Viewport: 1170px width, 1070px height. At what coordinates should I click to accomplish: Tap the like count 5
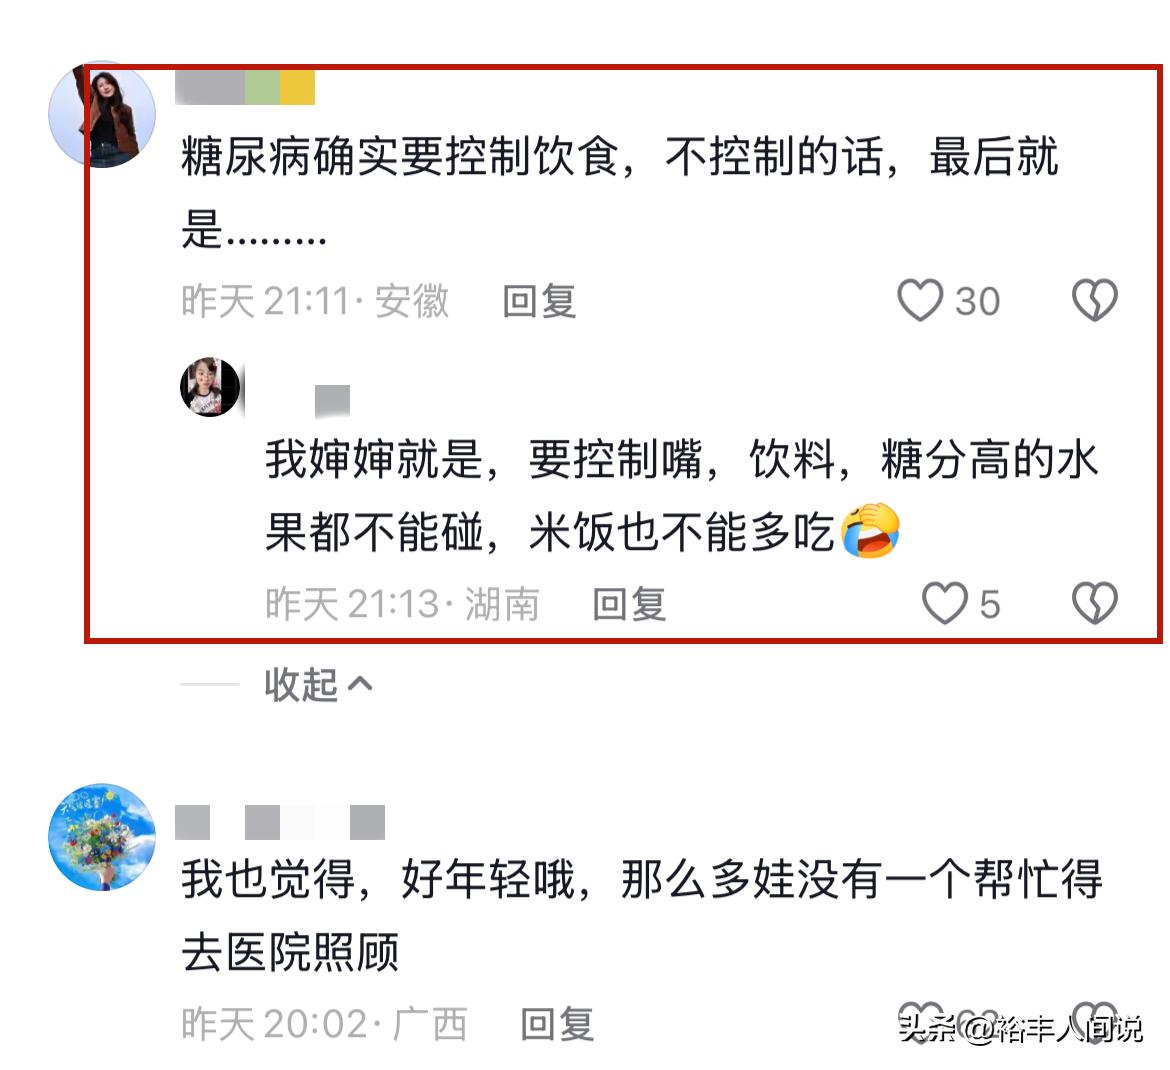tap(989, 604)
